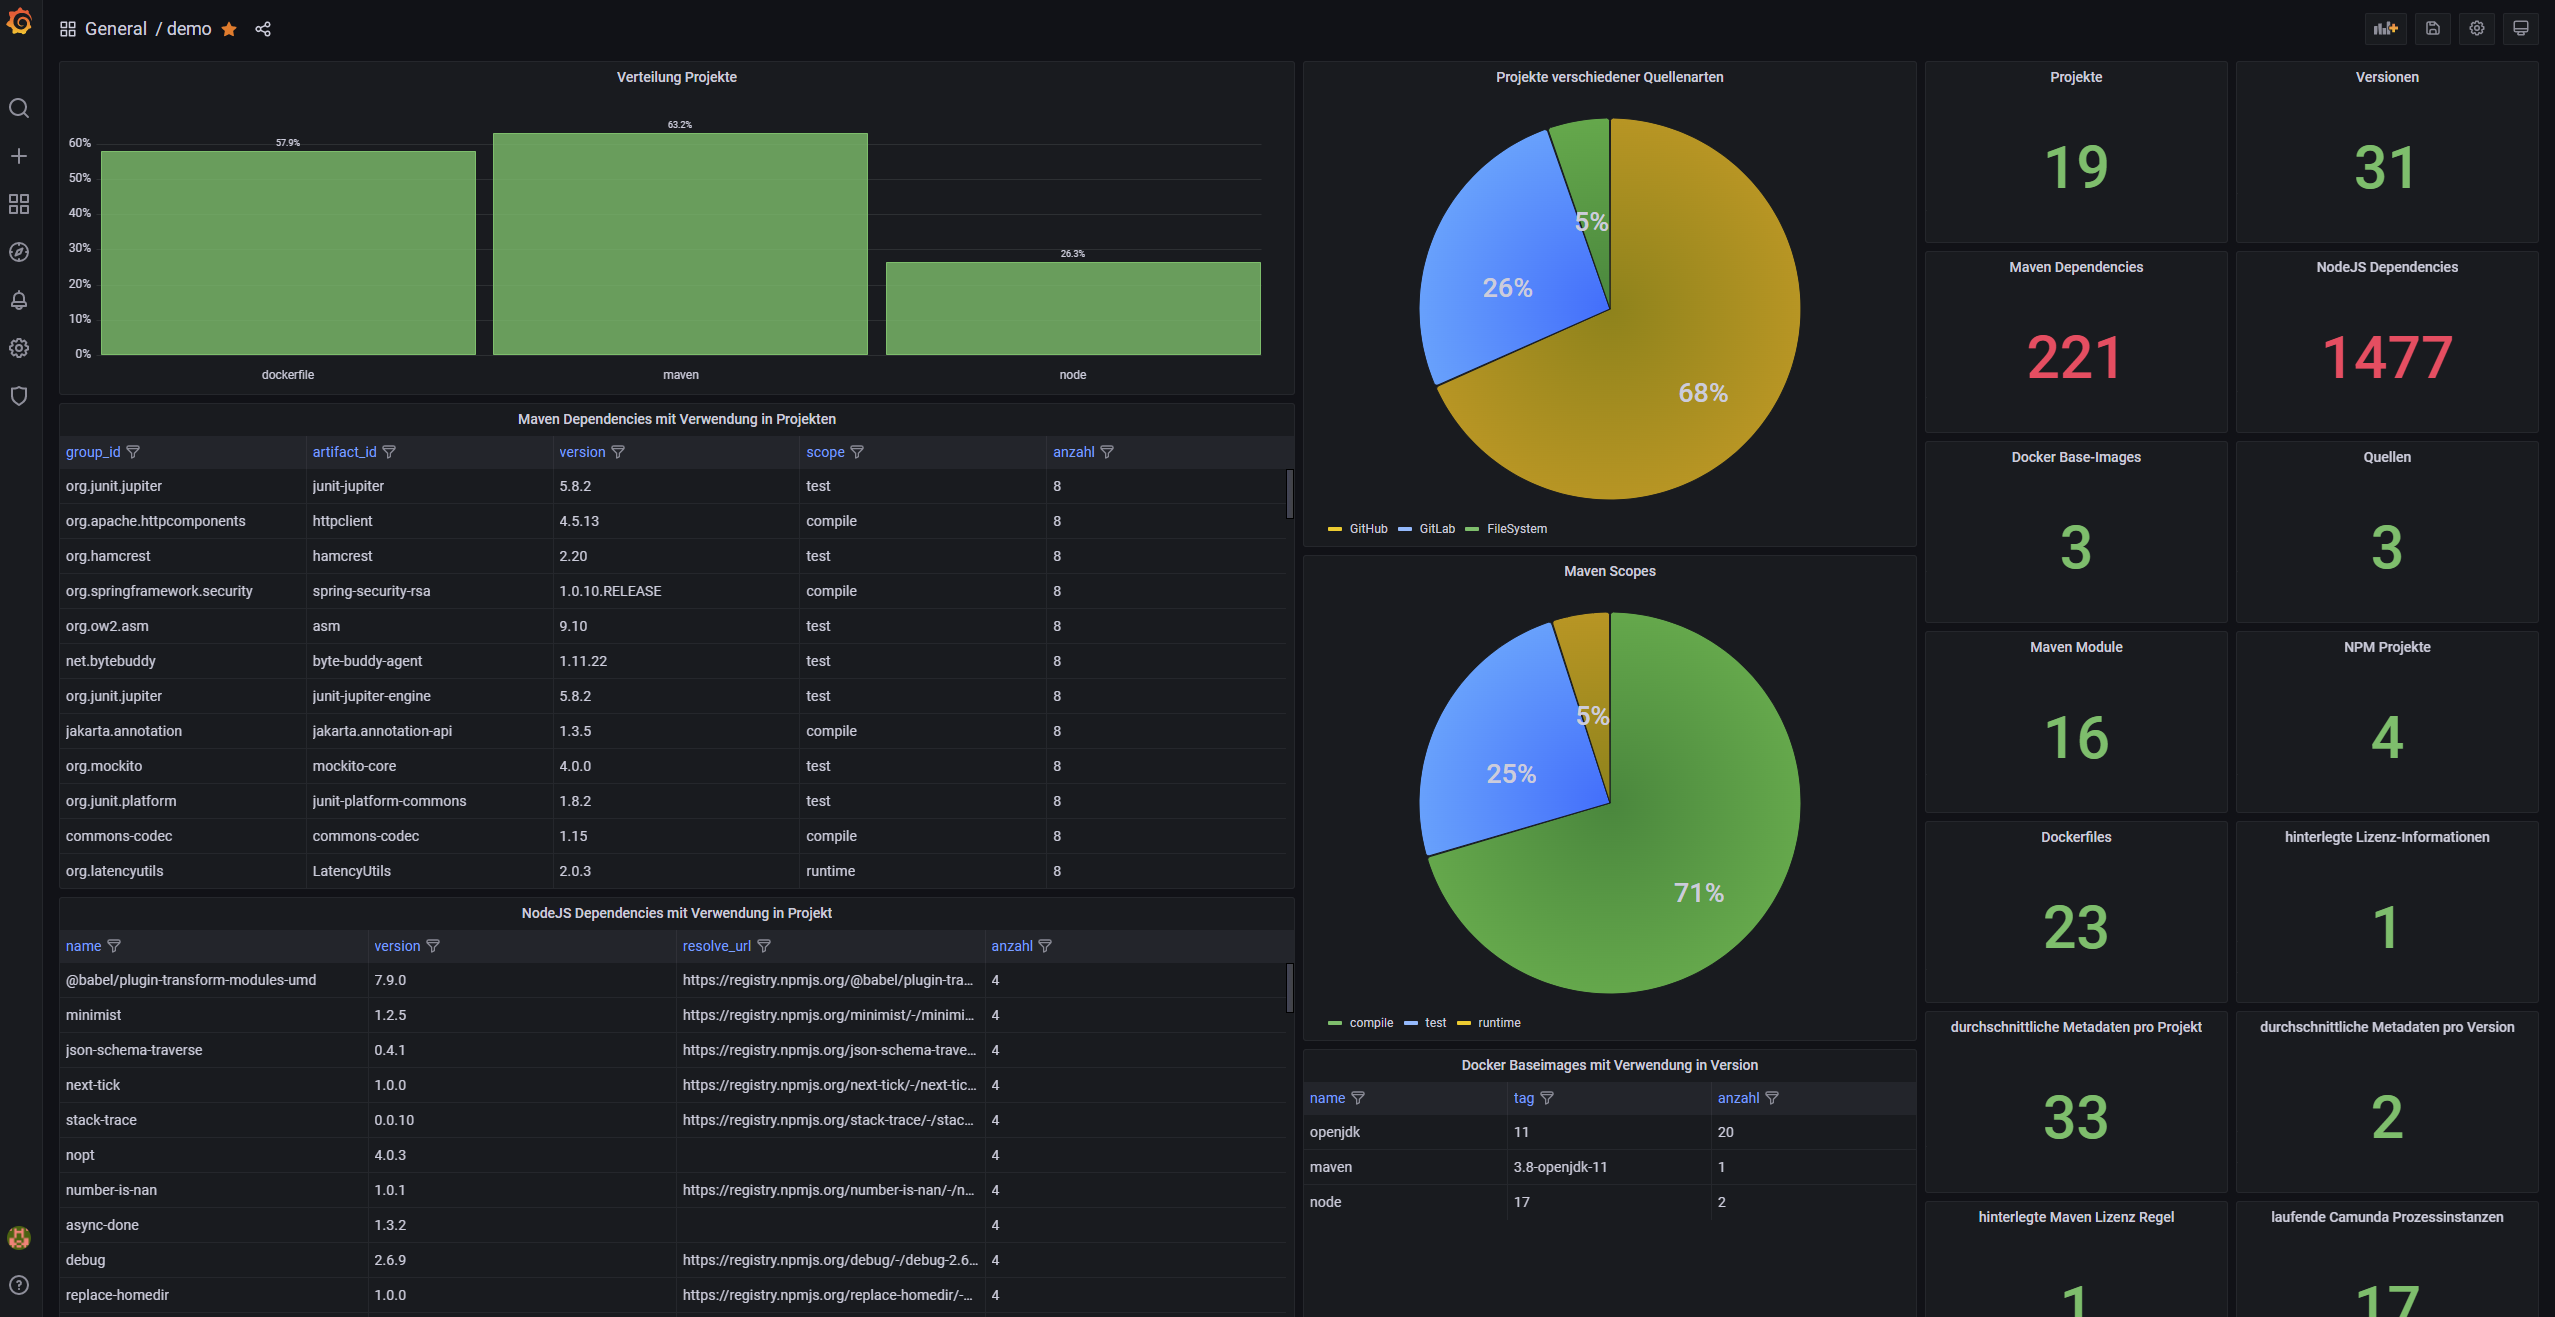Sort Docker table by tag column header
The image size is (2555, 1317).
click(1523, 1098)
